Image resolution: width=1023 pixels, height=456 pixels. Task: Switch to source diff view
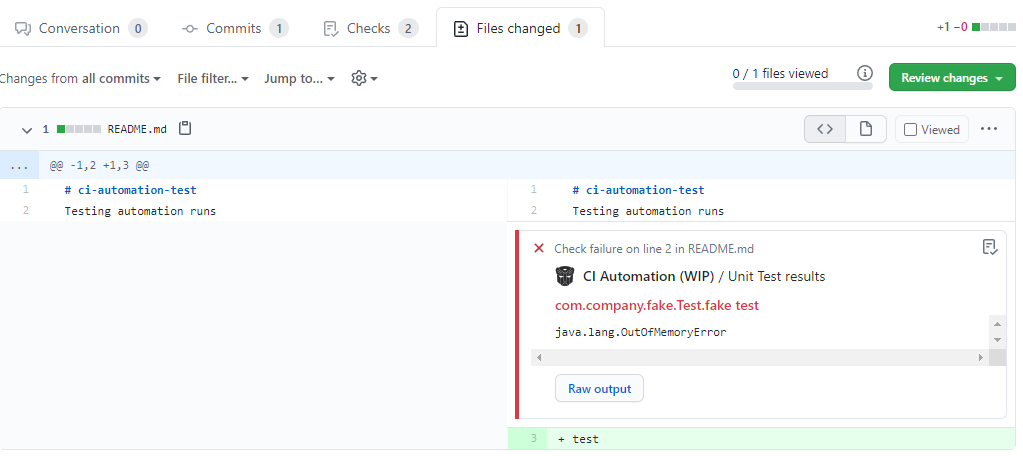point(825,129)
